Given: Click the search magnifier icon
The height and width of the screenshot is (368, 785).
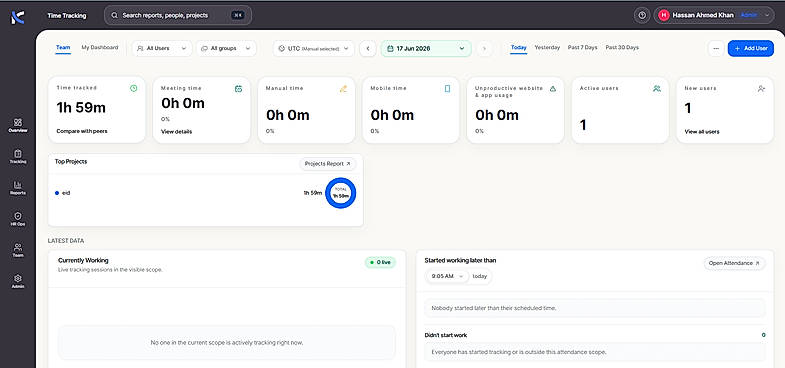Looking at the screenshot, I should 115,16.
